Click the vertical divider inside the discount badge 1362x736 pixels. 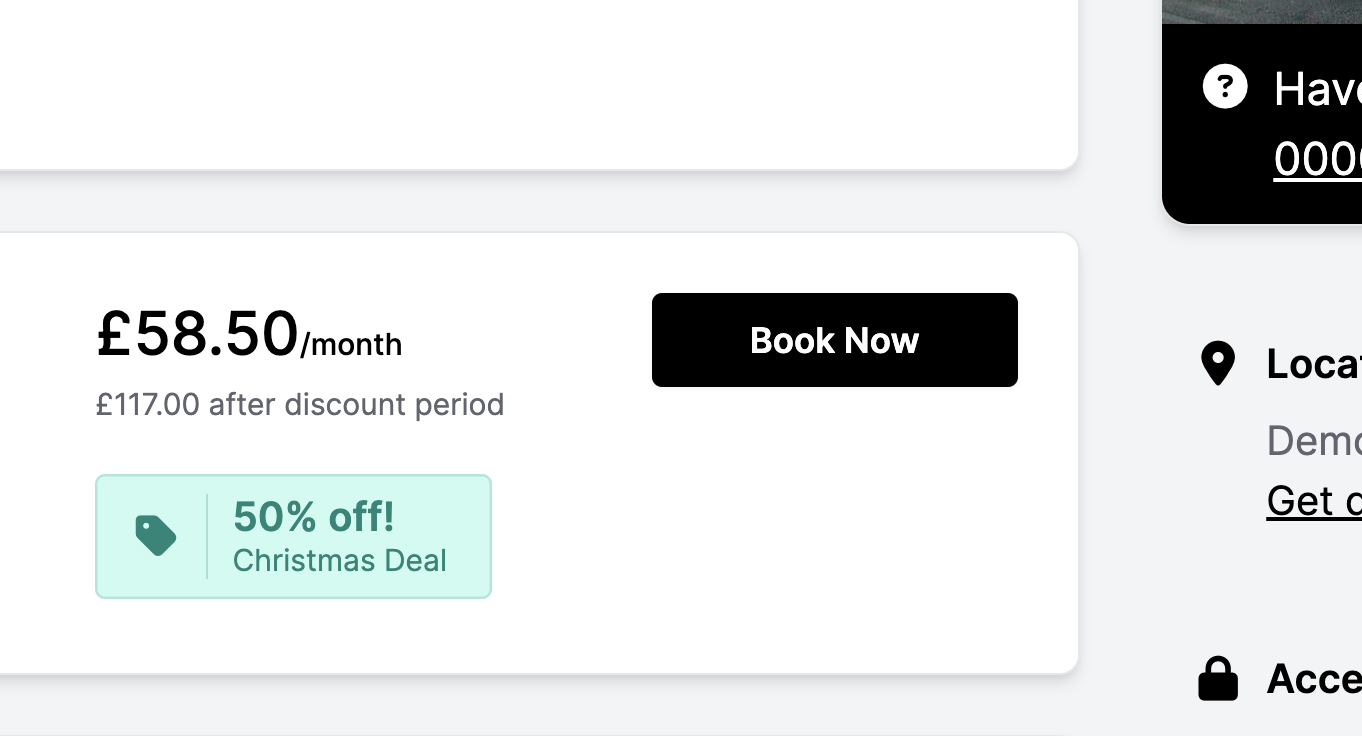coord(207,536)
